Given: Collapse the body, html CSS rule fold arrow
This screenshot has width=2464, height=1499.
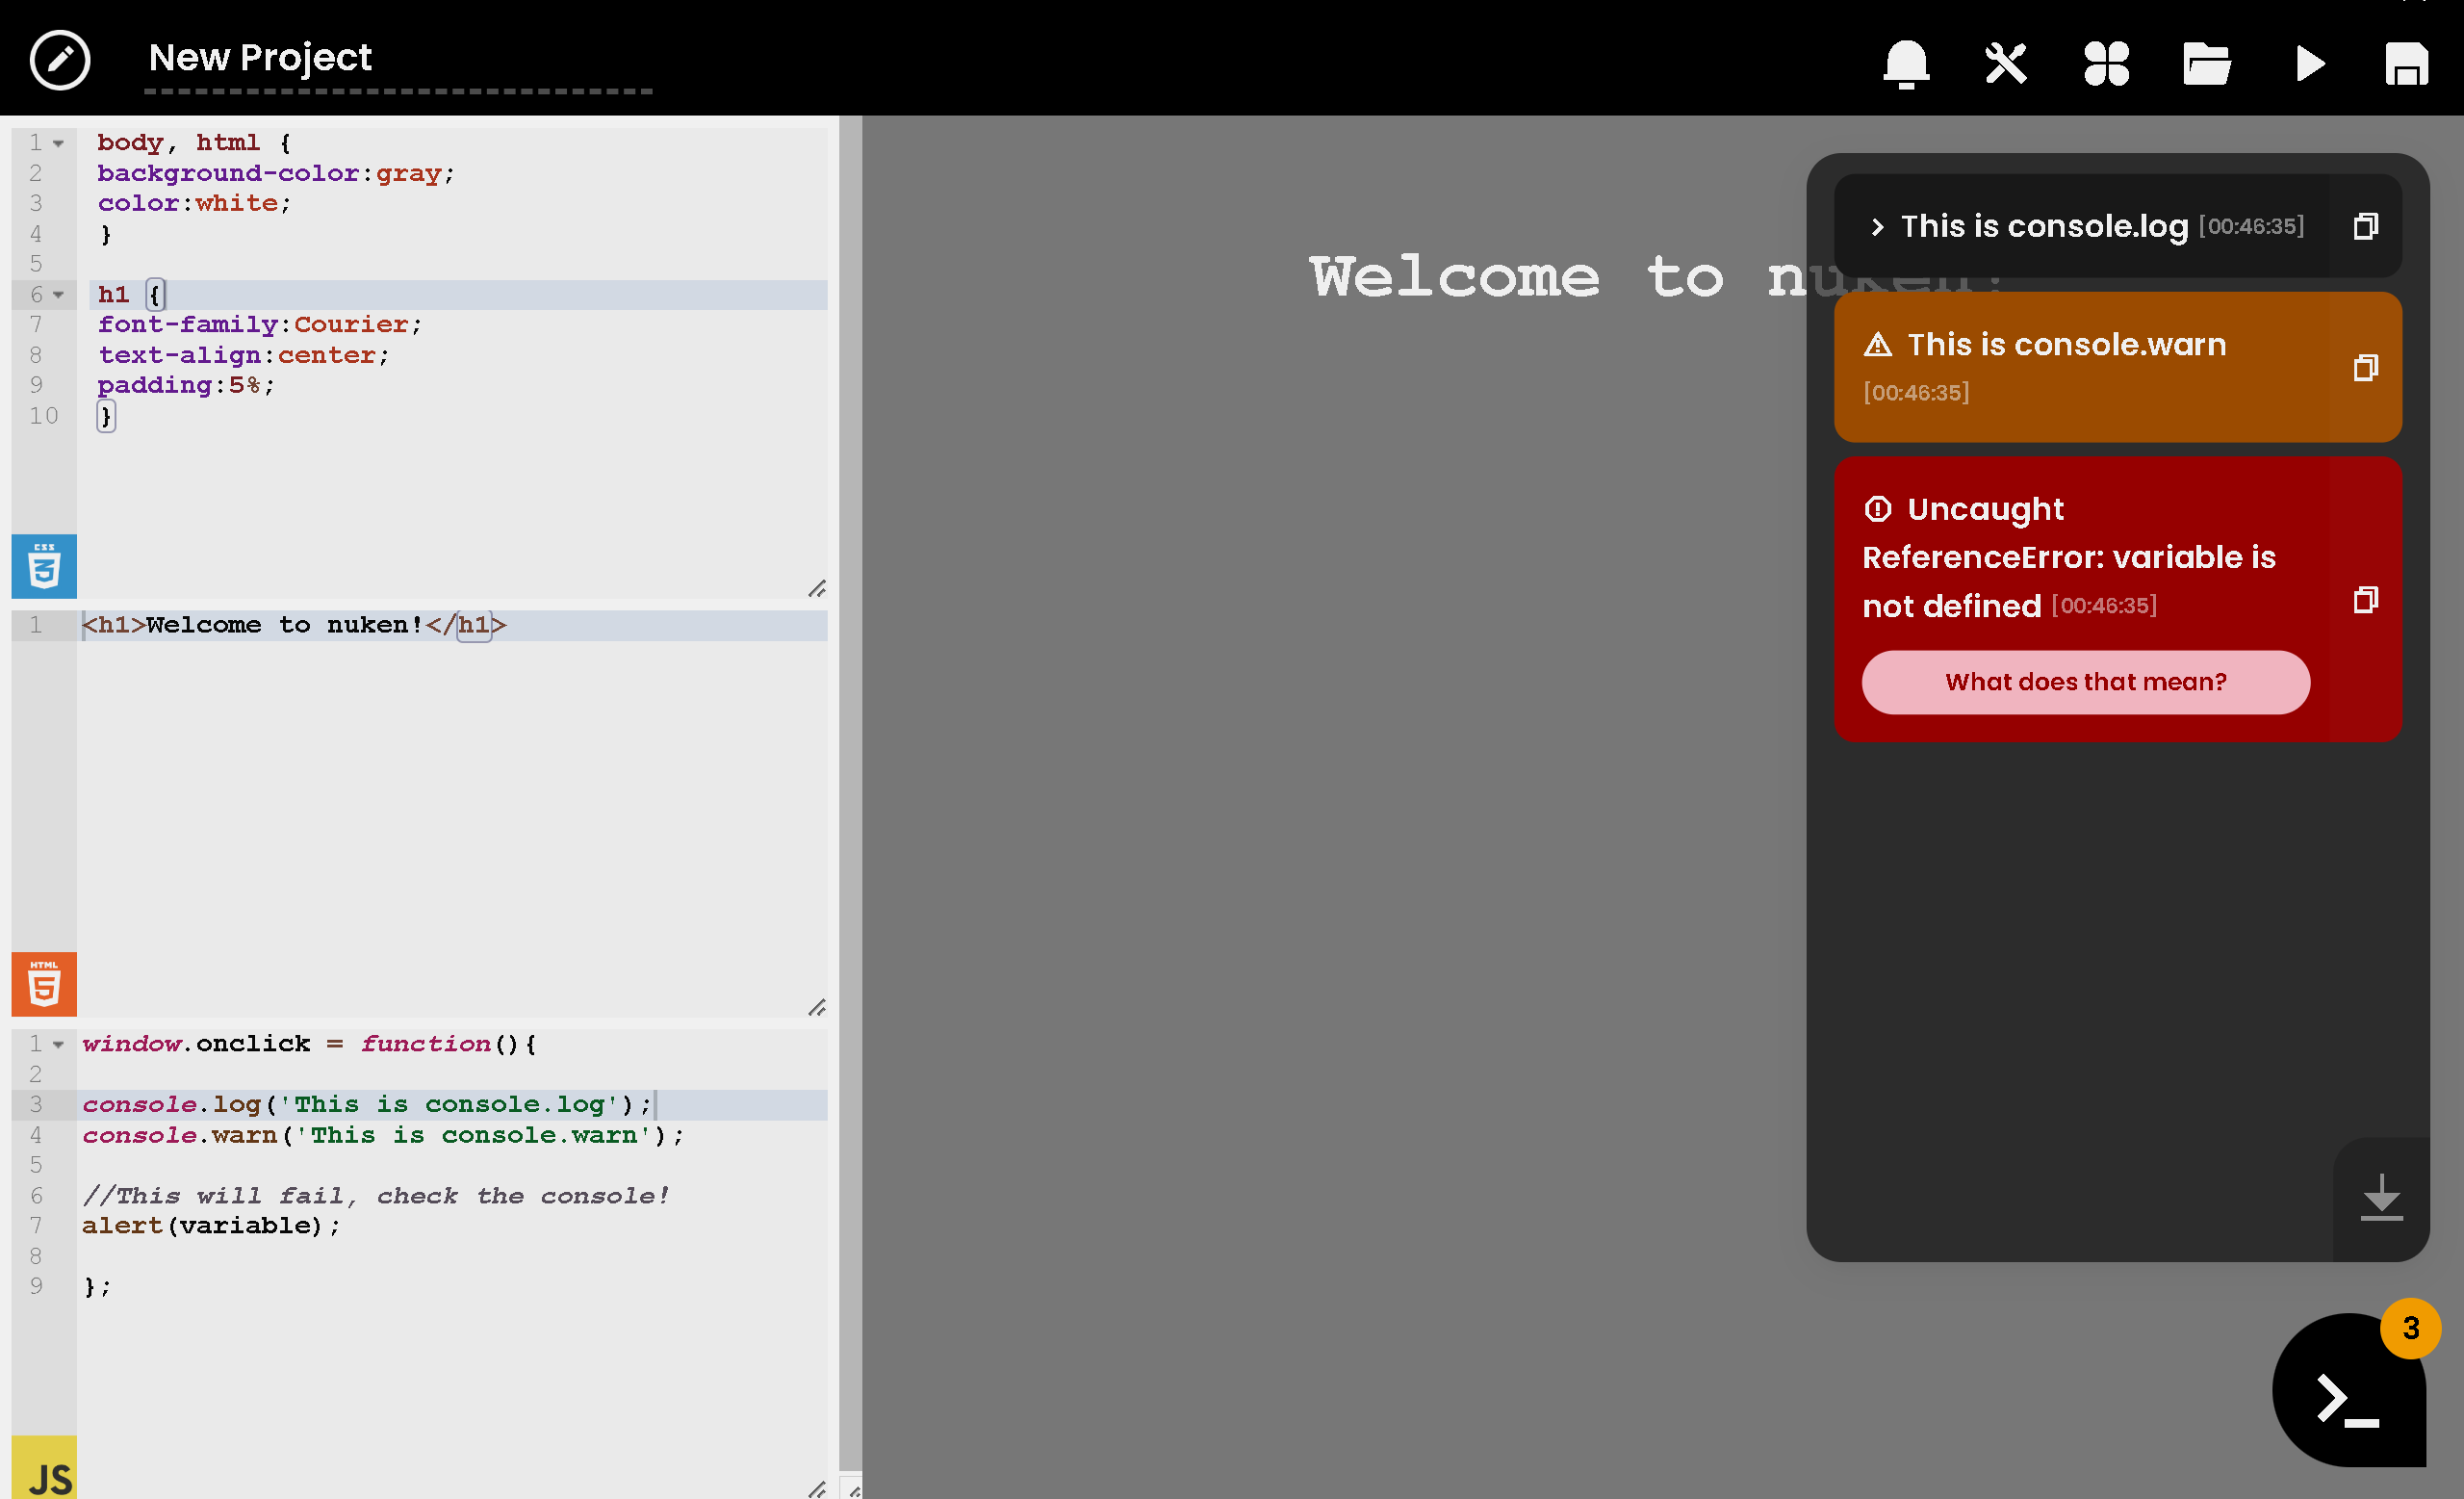Looking at the screenshot, I should 59,144.
